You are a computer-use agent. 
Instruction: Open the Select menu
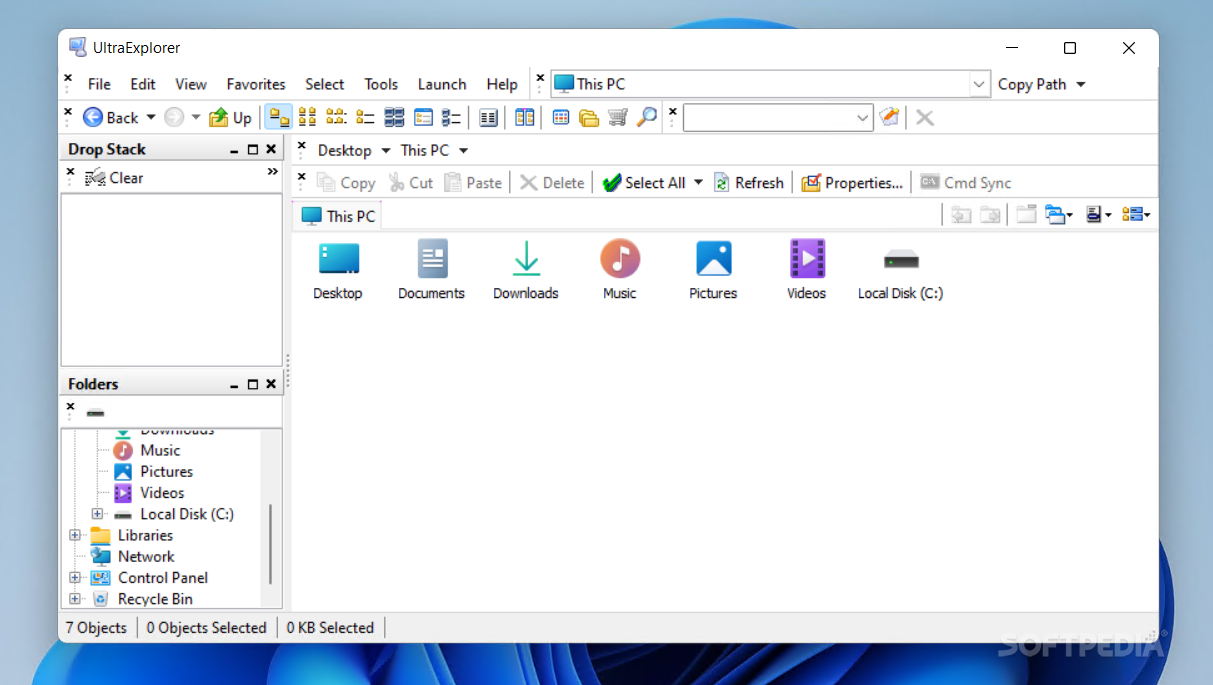tap(325, 84)
